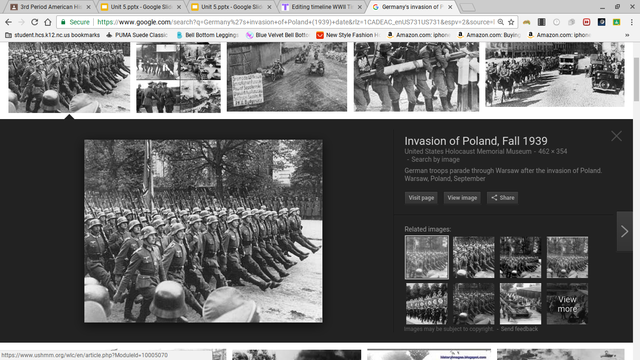This screenshot has width=640, height=360.
Task: Click View more related images tile
Action: [x=567, y=304]
